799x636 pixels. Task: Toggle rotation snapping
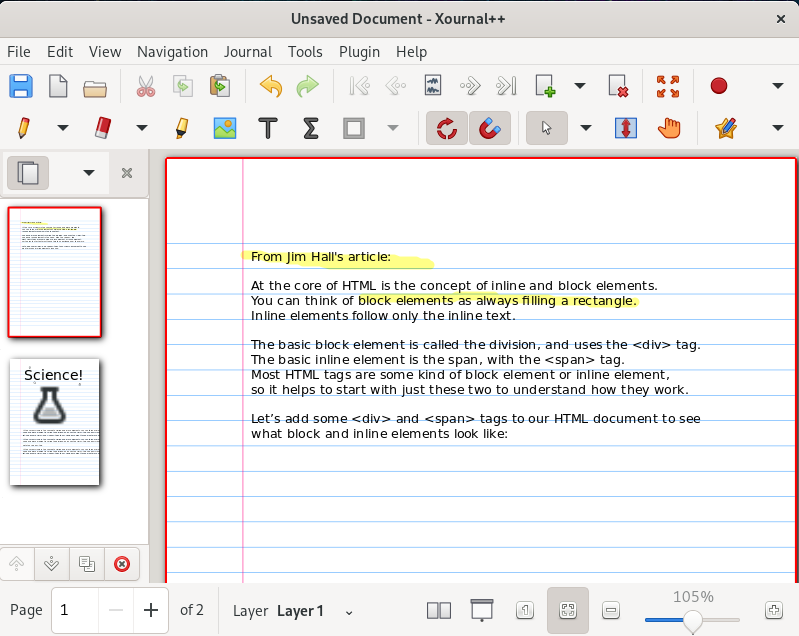pyautogui.click(x=446, y=128)
